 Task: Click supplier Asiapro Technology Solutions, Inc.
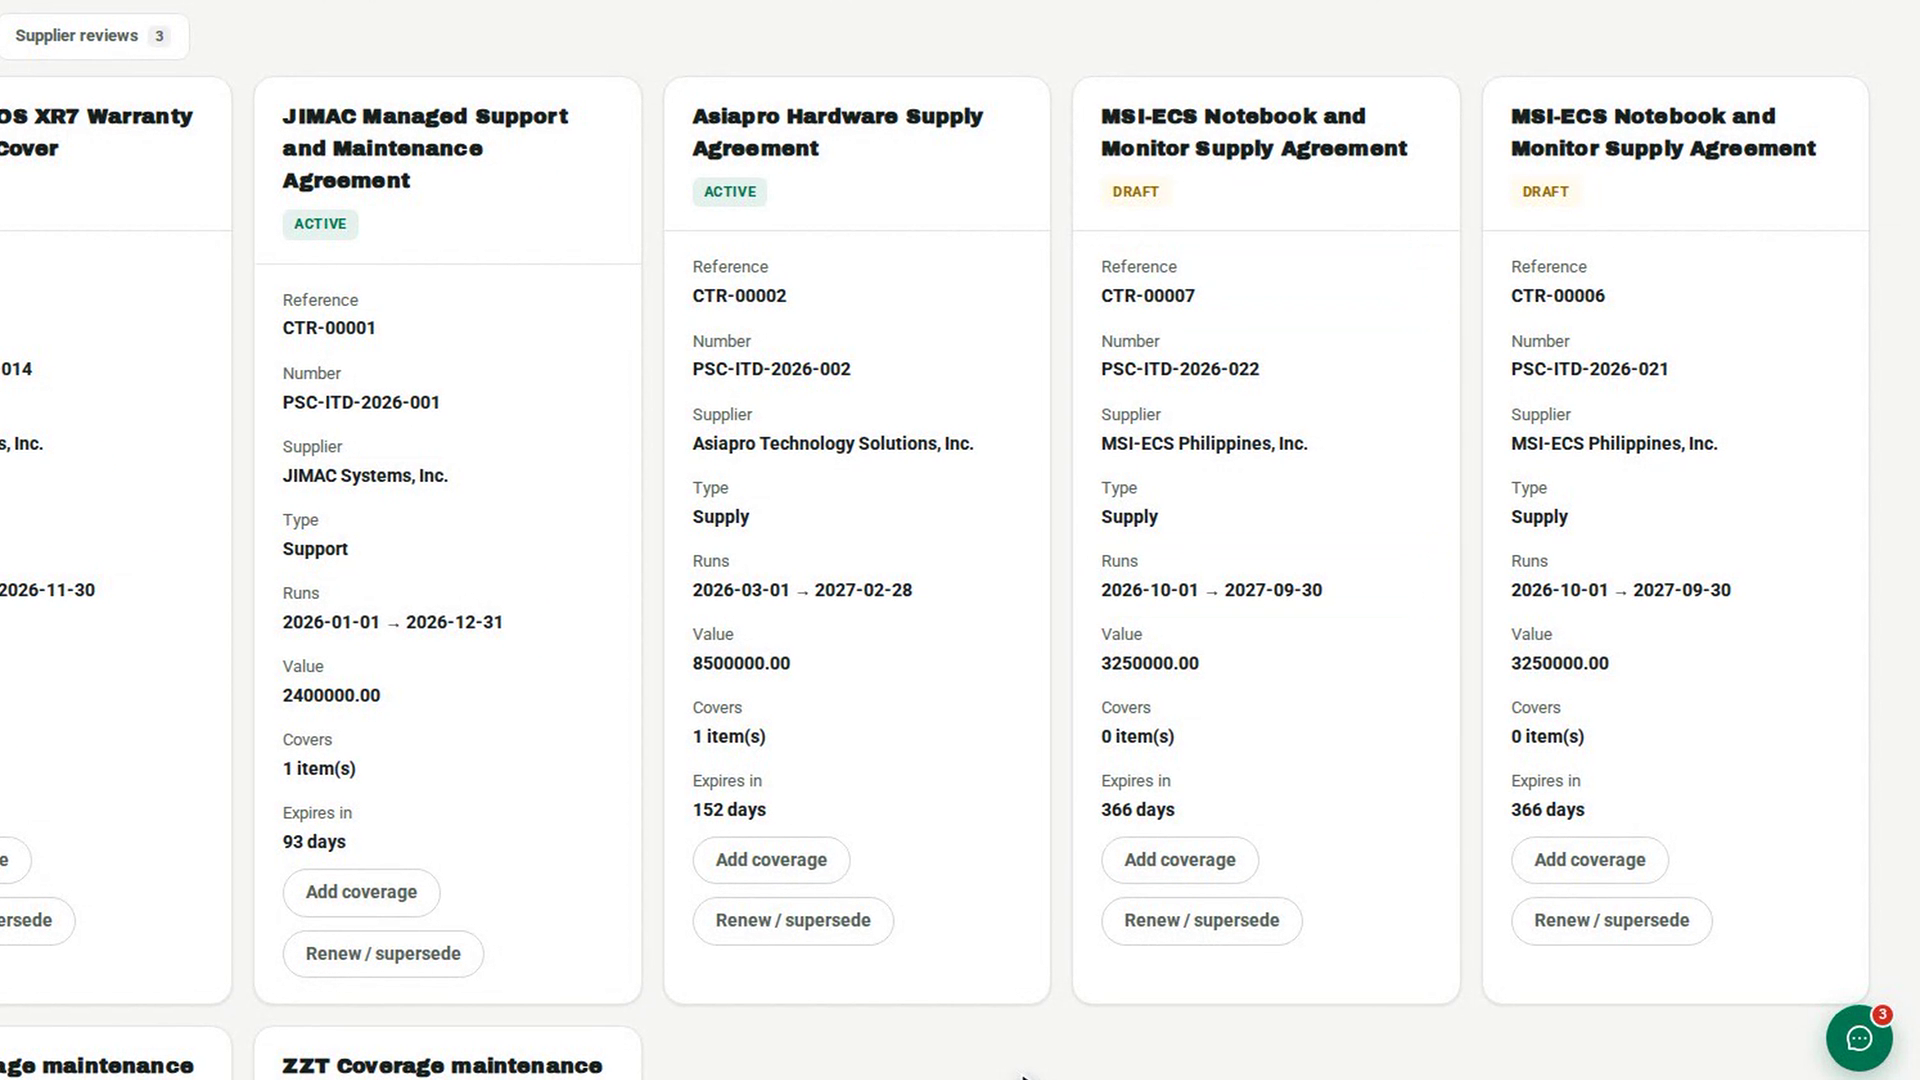[833, 443]
